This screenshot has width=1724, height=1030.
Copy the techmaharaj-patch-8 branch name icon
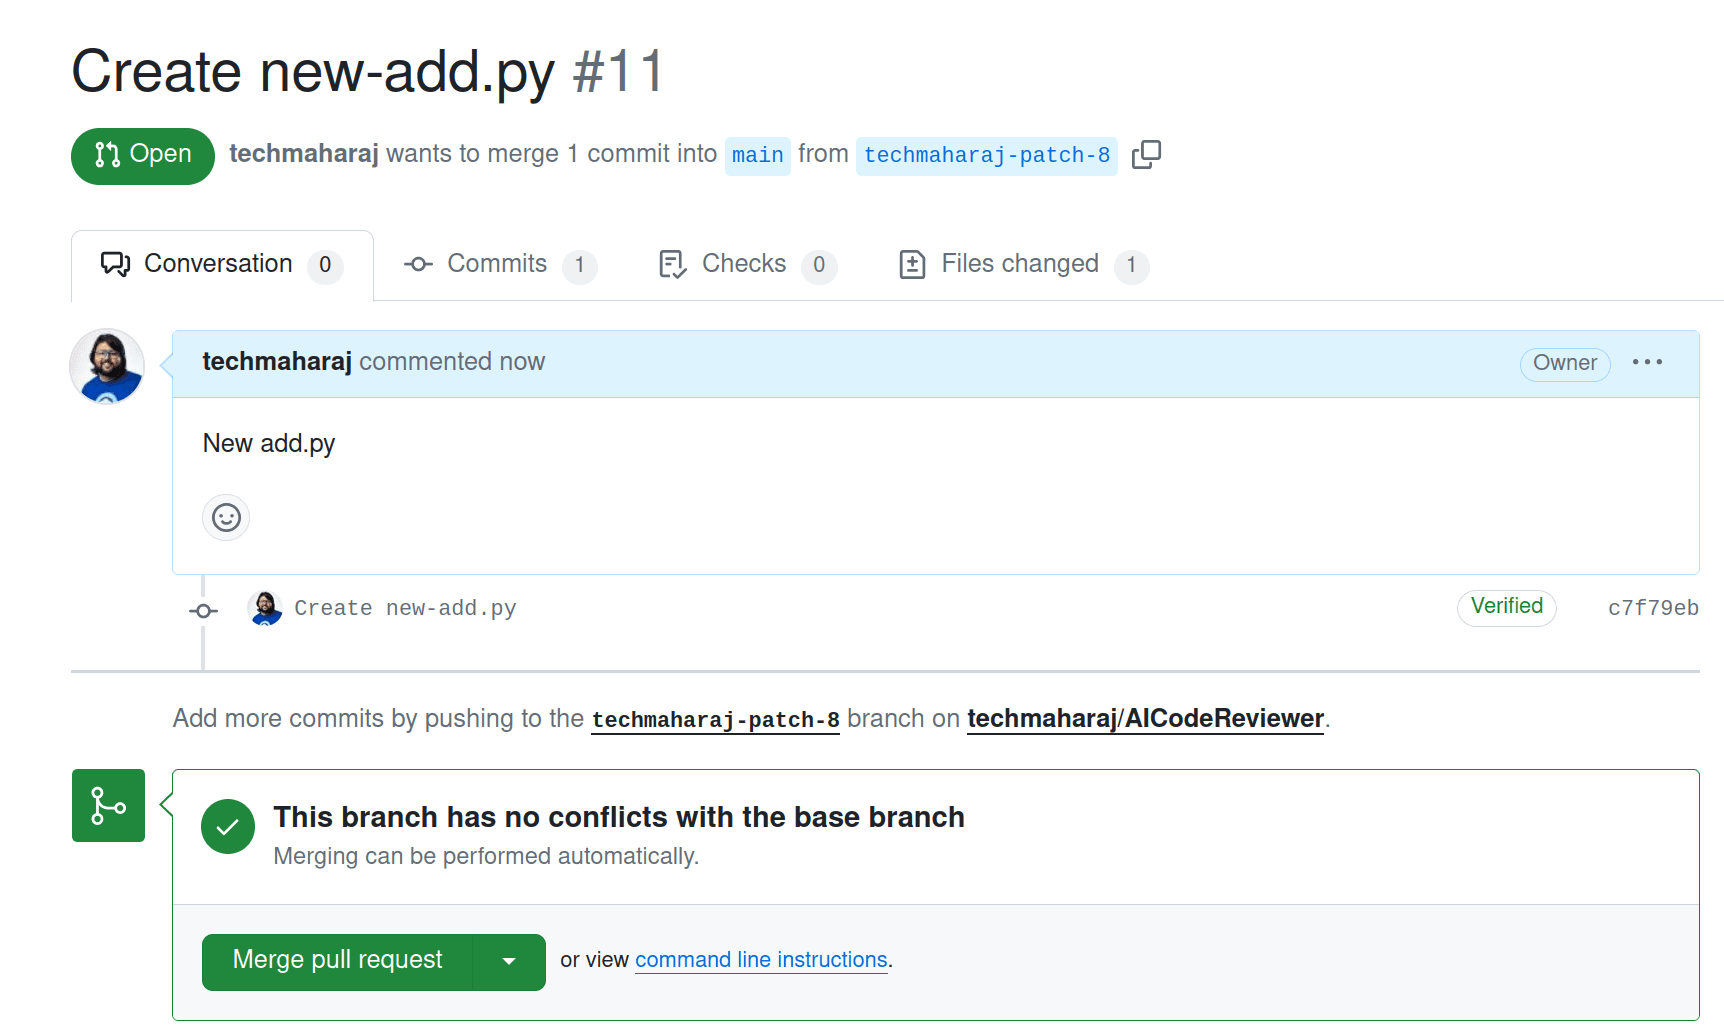(1146, 154)
